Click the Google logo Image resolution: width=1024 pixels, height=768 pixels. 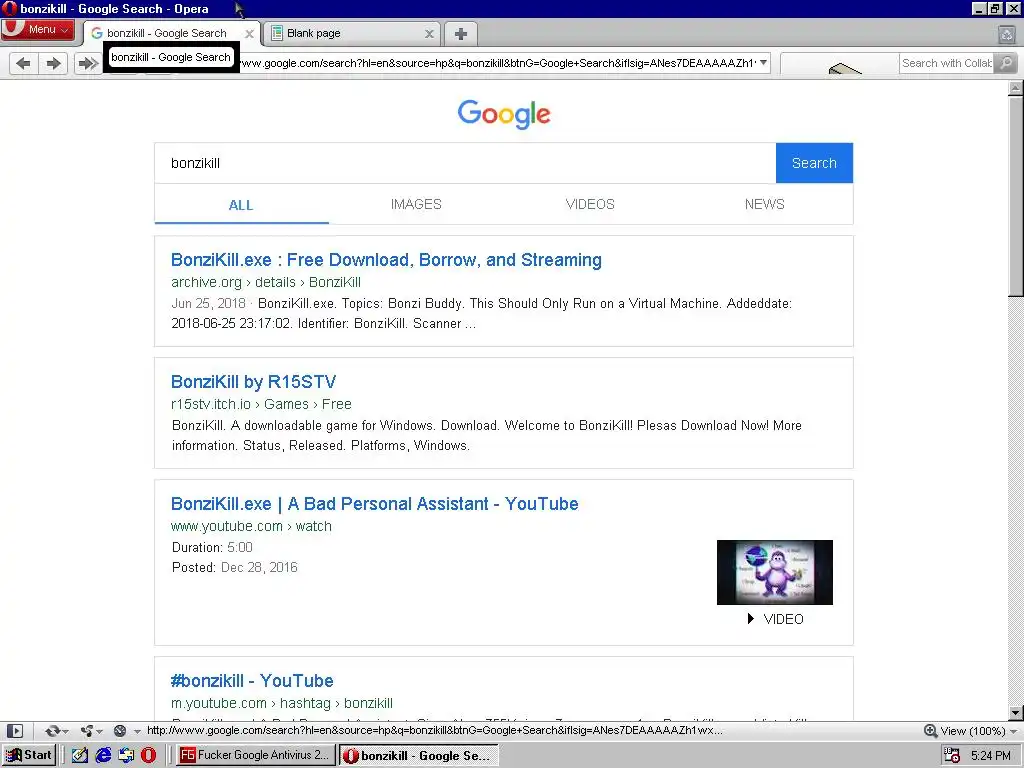point(504,114)
